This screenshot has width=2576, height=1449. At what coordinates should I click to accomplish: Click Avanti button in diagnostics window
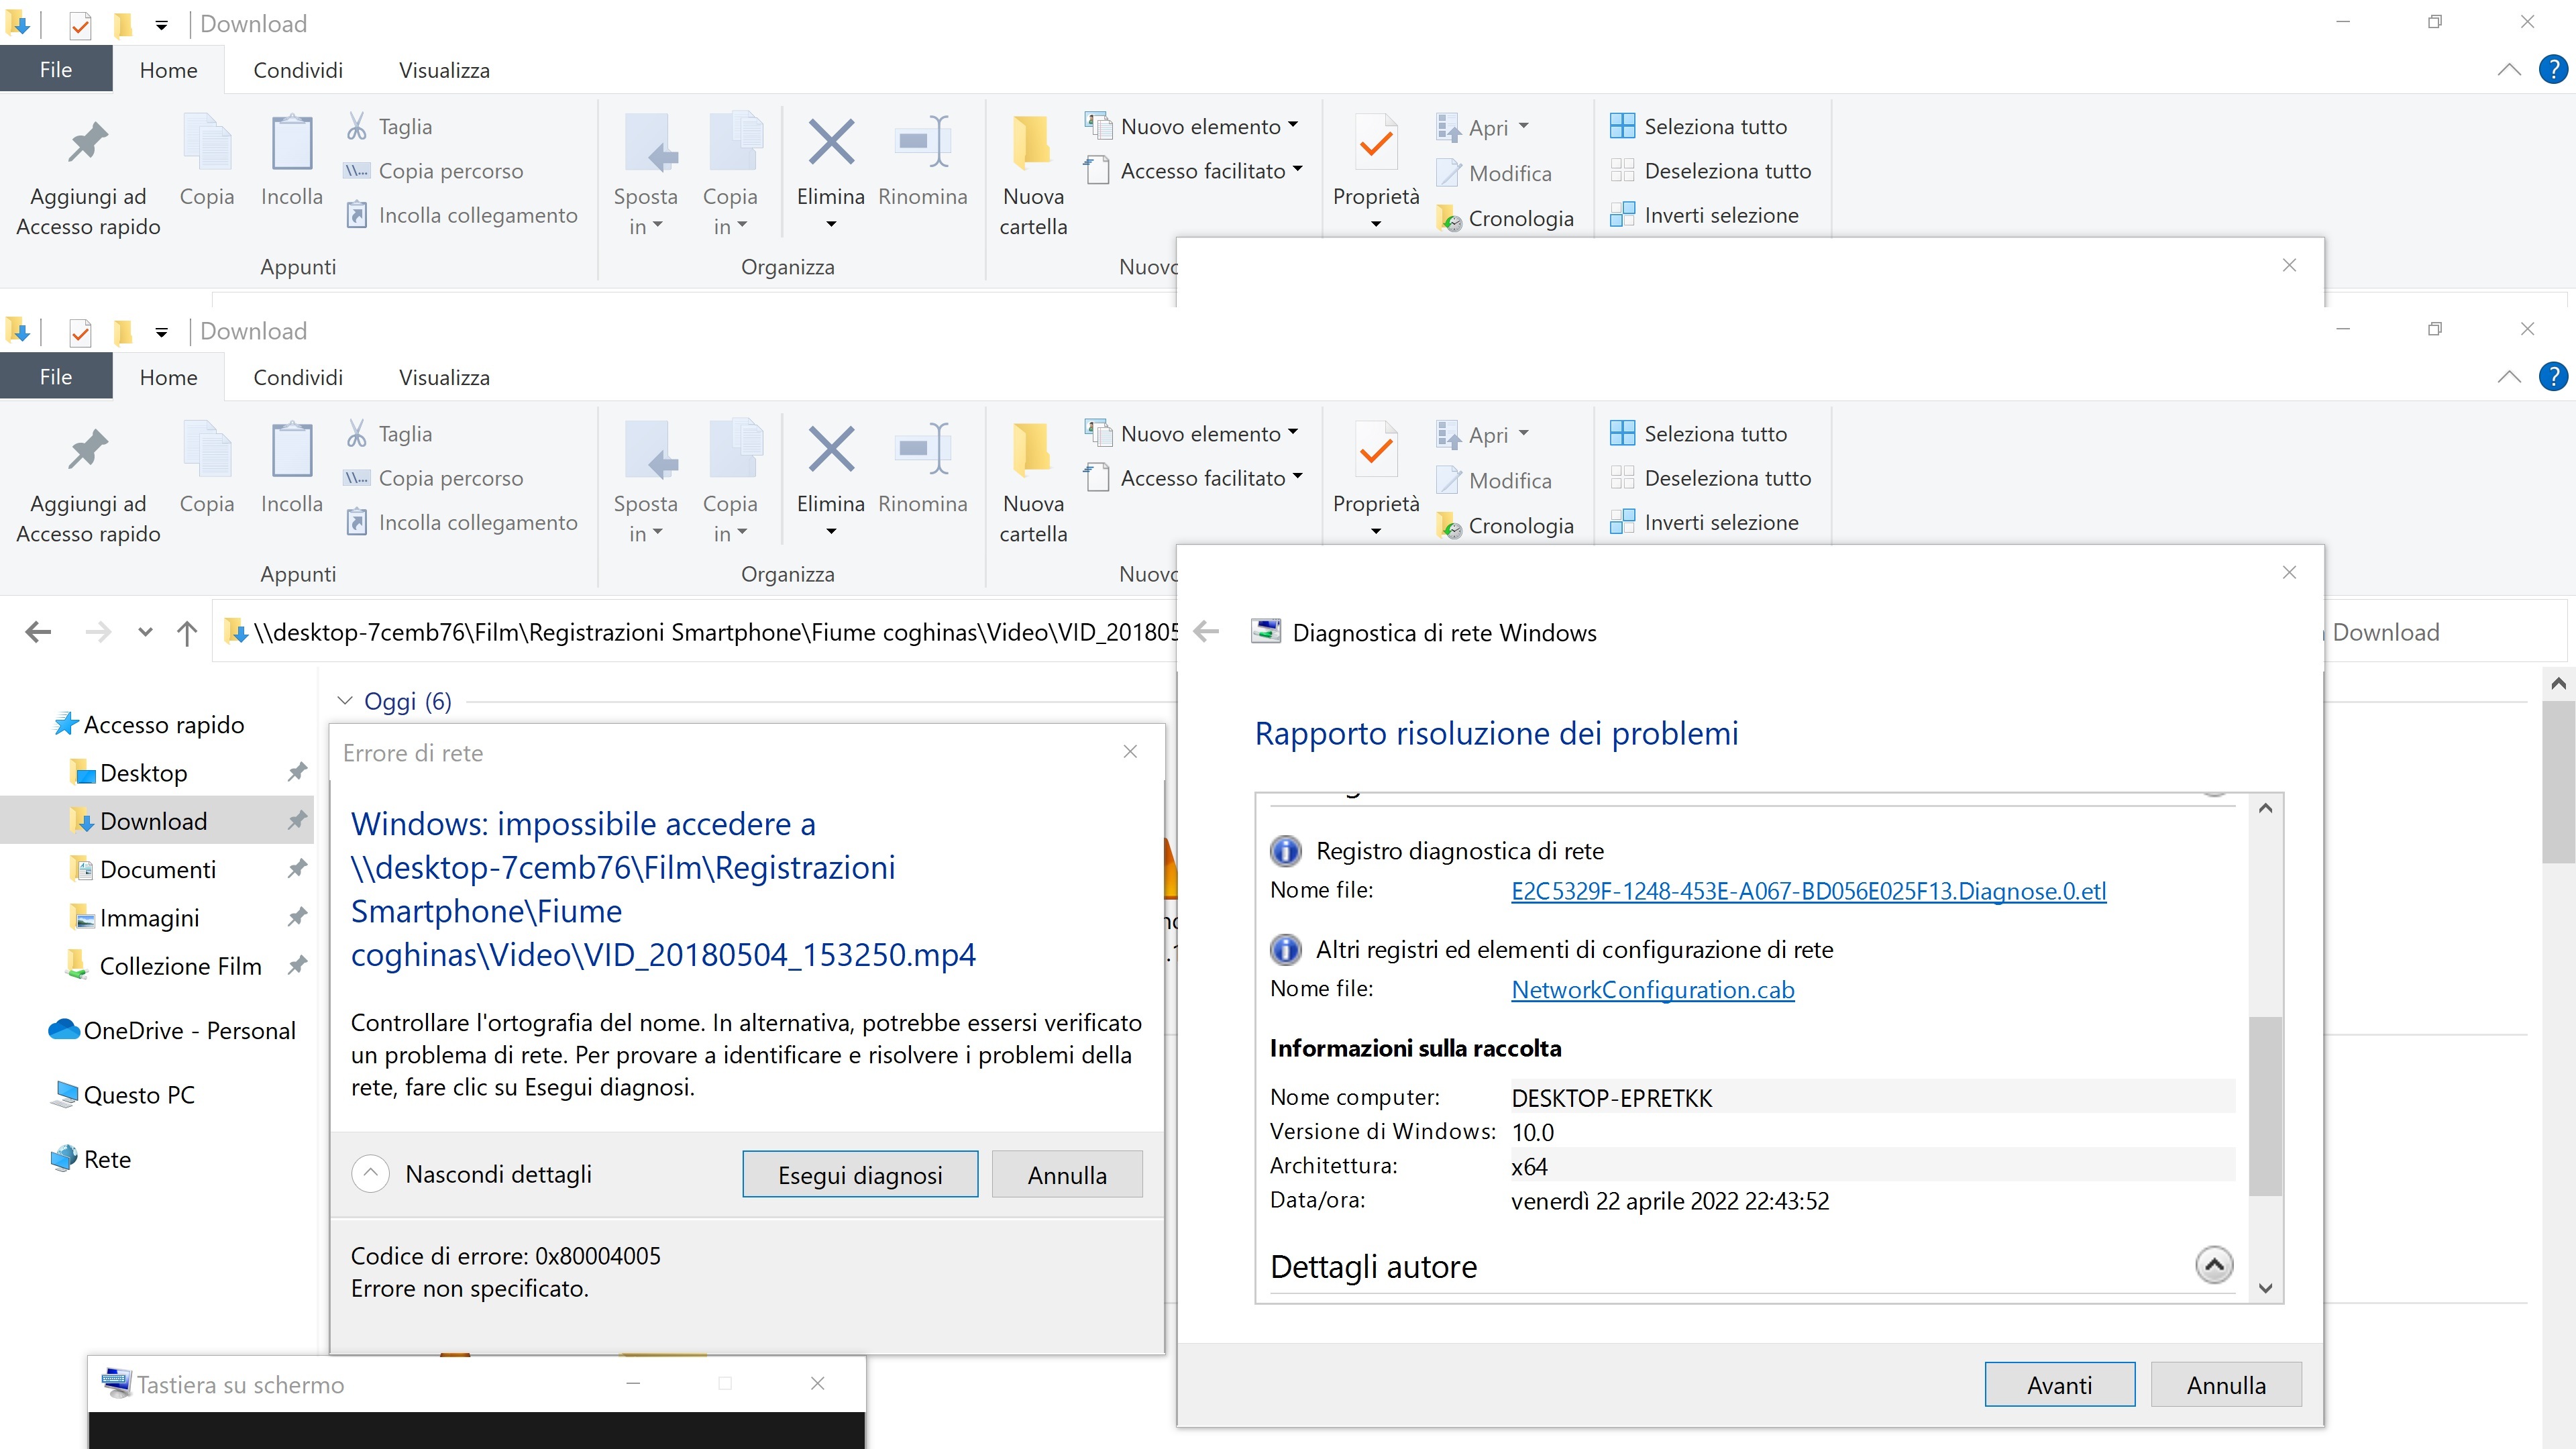(2060, 1385)
